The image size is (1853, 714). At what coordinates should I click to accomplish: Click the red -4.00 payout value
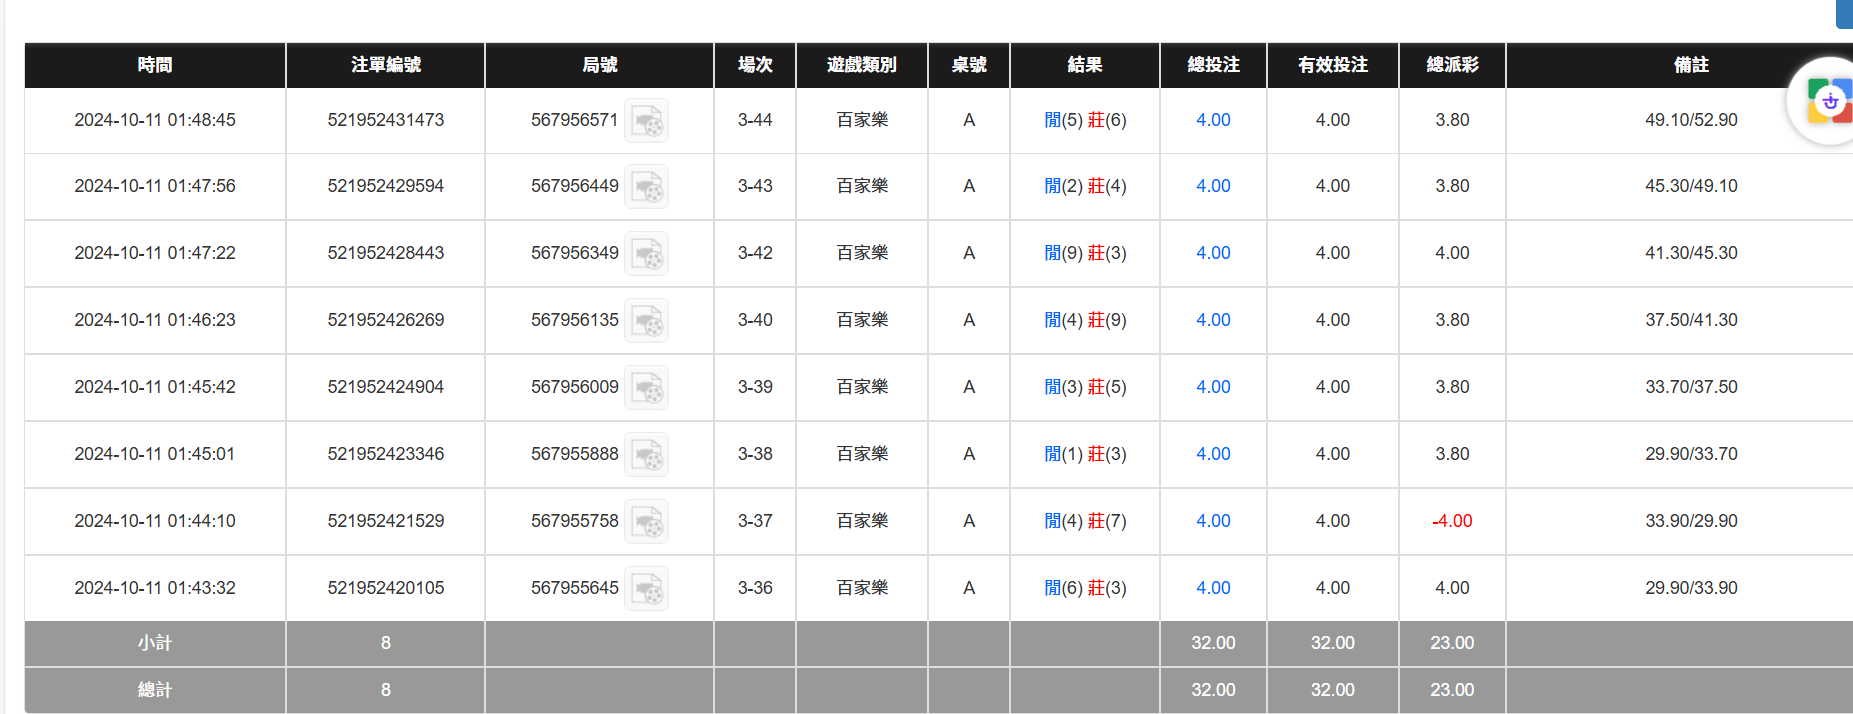pos(1452,521)
